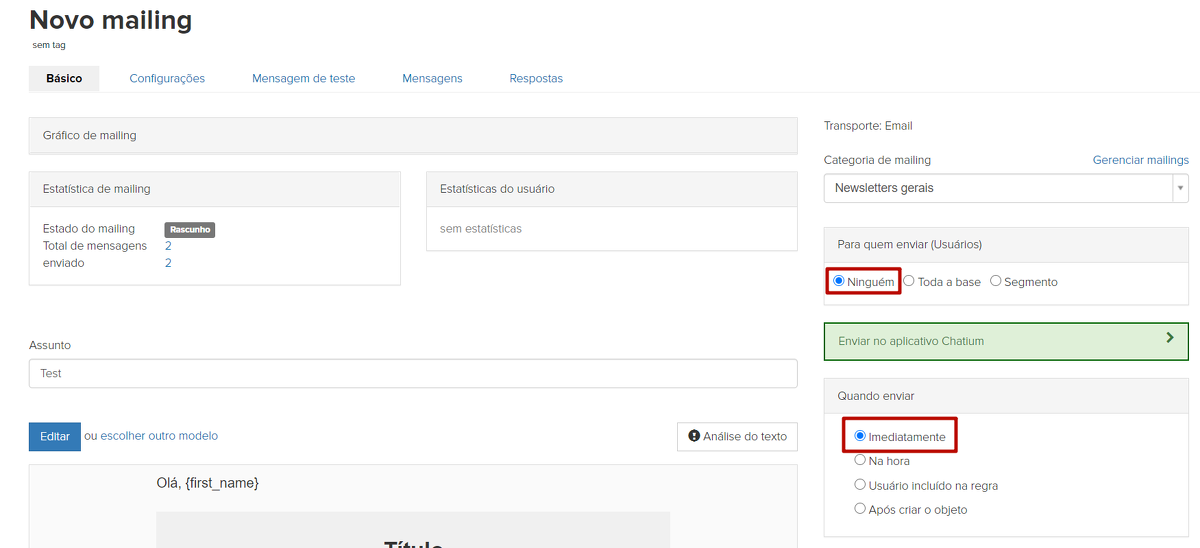Select the Ninguém radio option
1200x548 pixels.
pos(839,281)
